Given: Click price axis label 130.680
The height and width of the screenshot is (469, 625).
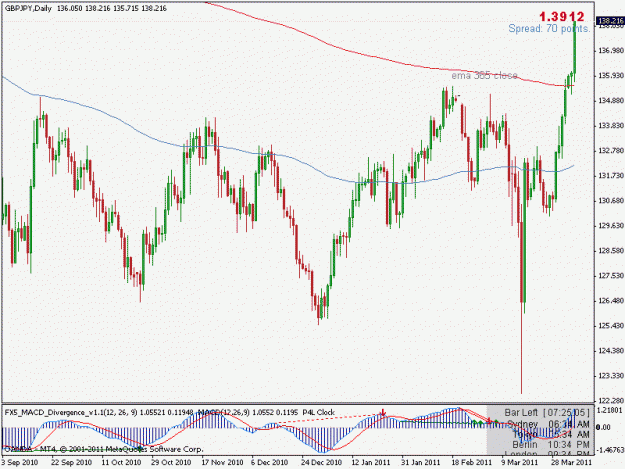Looking at the screenshot, I should [611, 200].
